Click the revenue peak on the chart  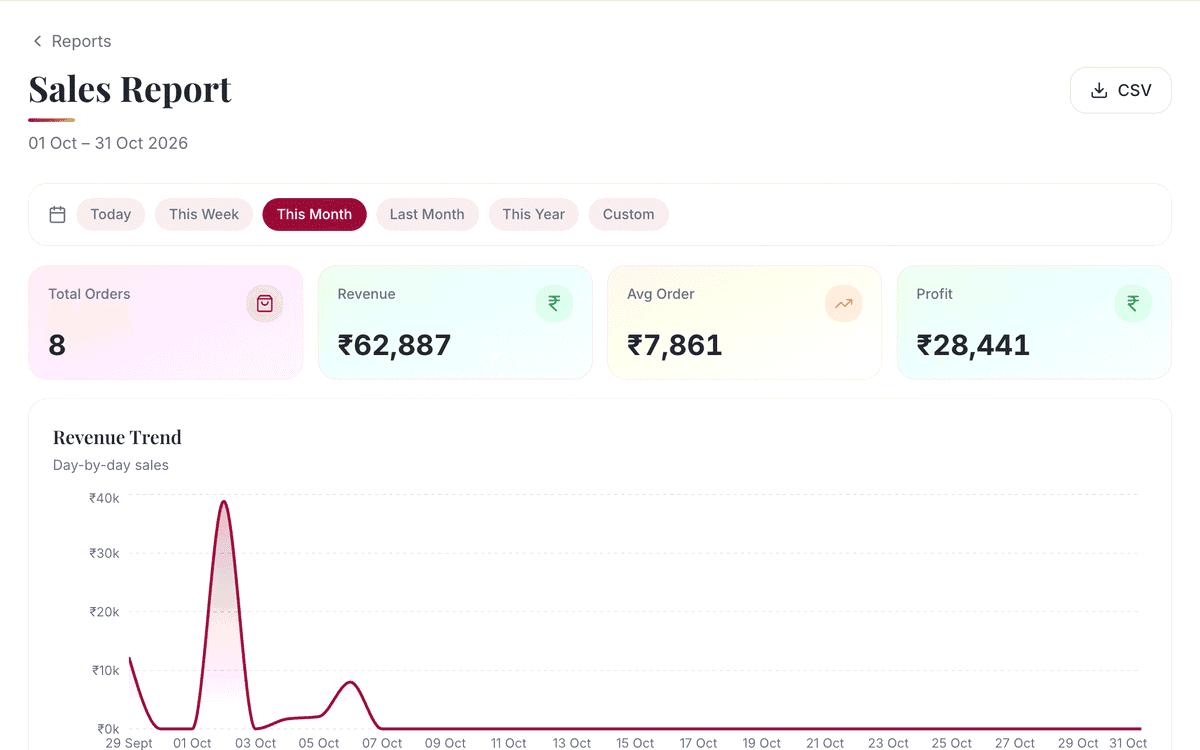pos(224,502)
